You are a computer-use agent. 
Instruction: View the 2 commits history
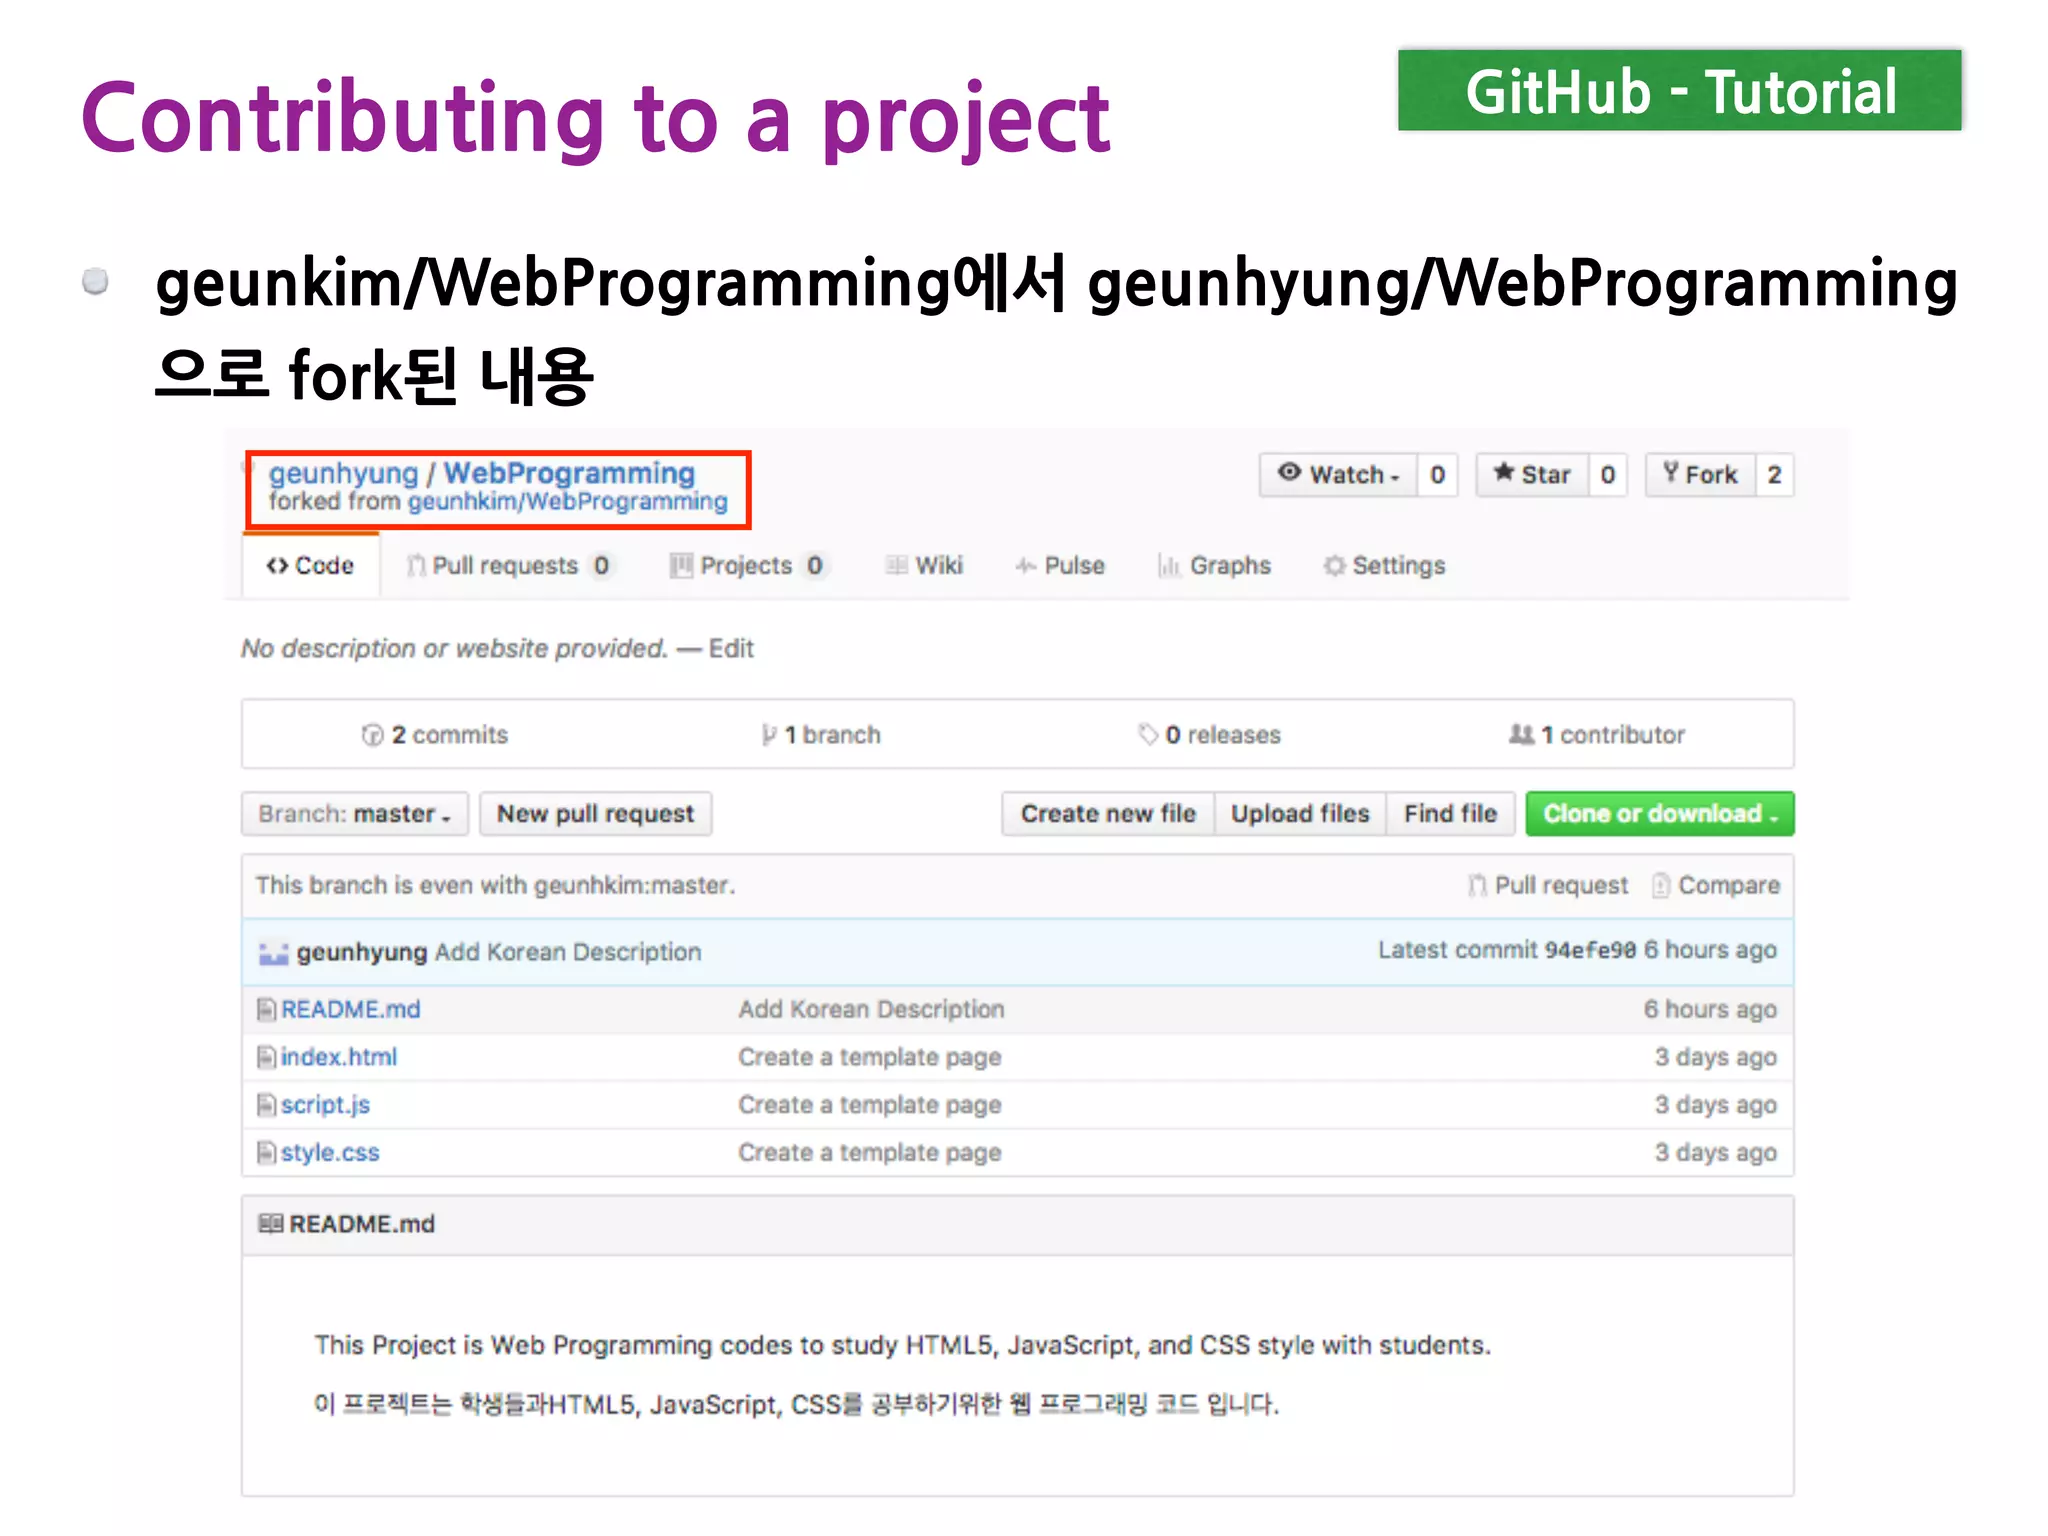(x=435, y=735)
